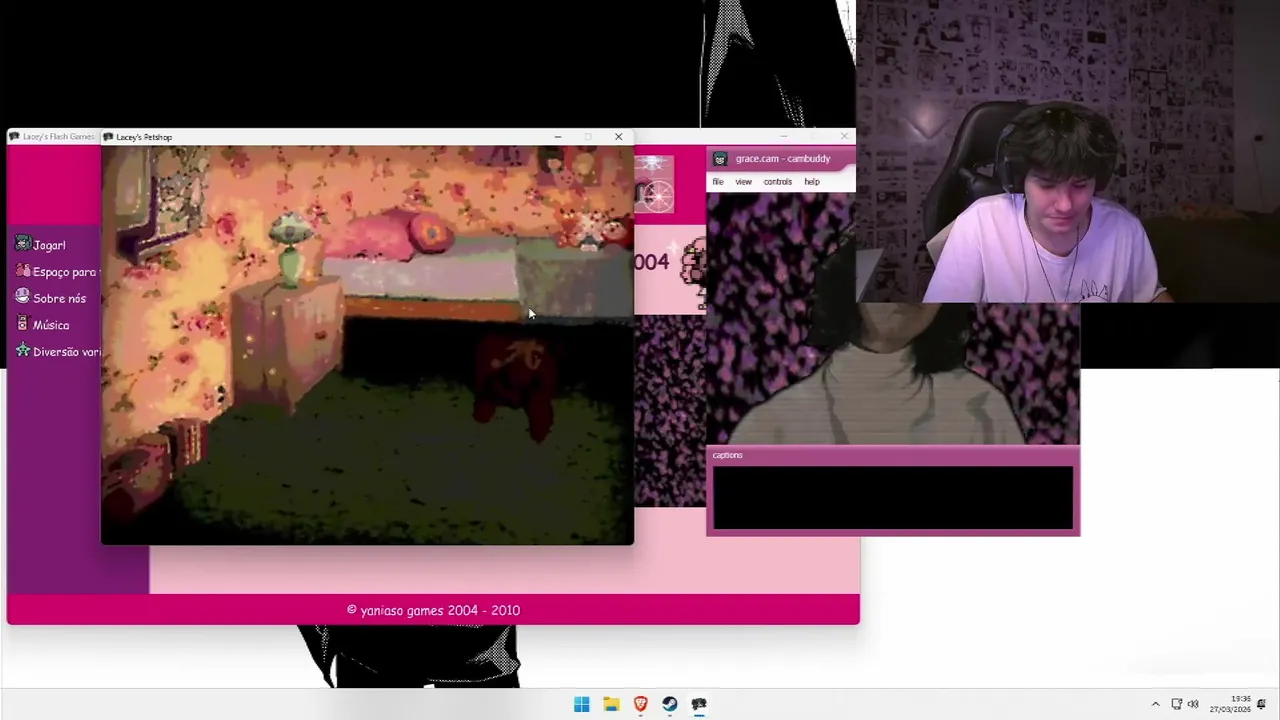Click the yaniaso games copyright footer text
The image size is (1280, 720).
click(433, 610)
